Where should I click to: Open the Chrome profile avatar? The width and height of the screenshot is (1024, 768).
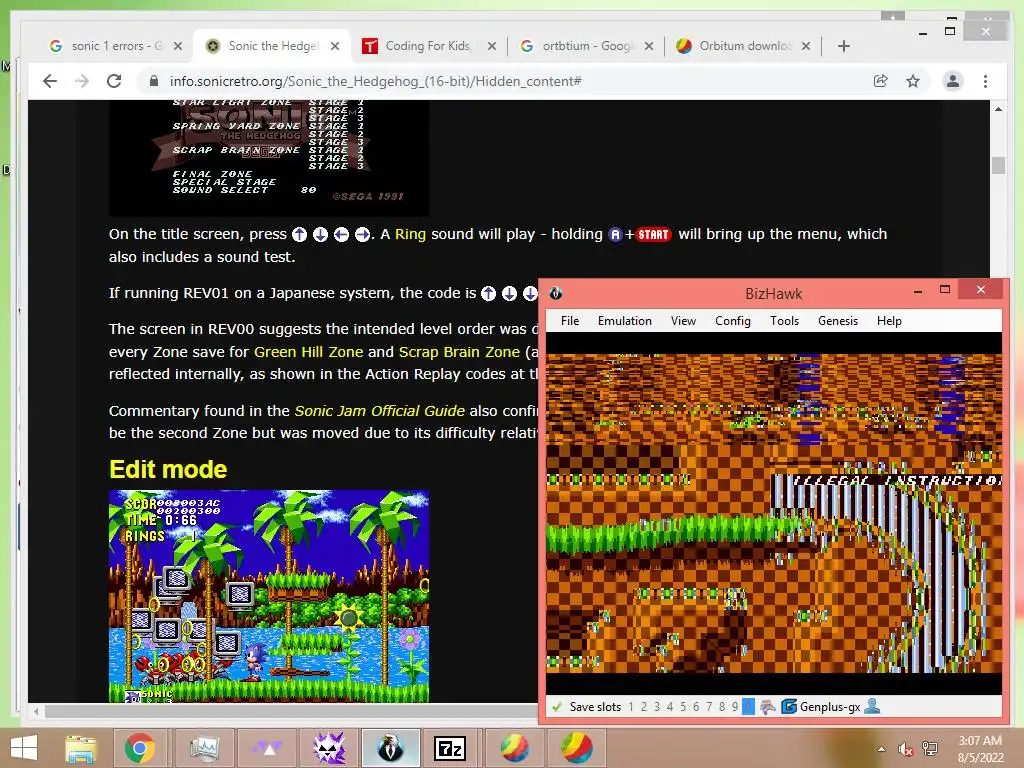tap(953, 81)
